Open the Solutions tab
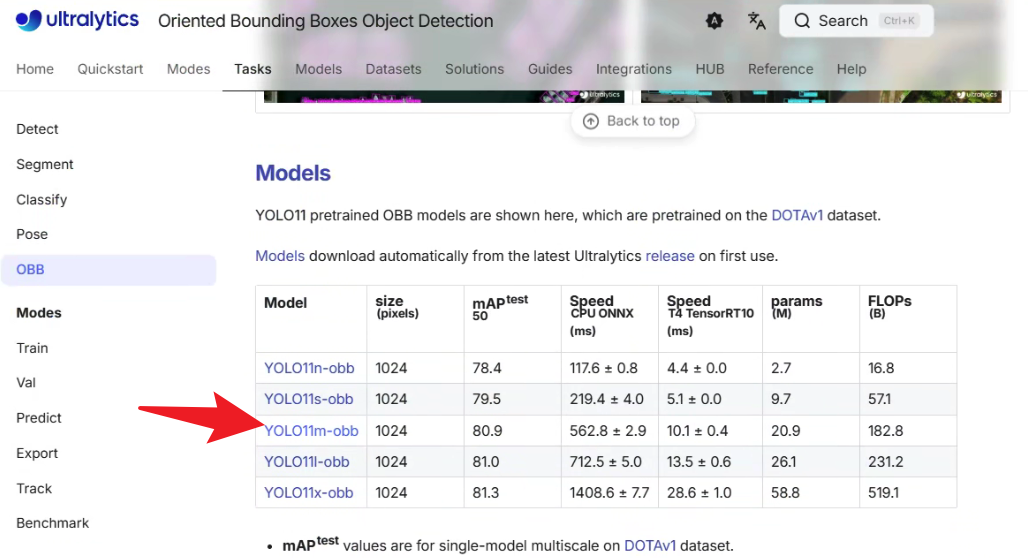The height and width of the screenshot is (558, 1028). tap(475, 69)
